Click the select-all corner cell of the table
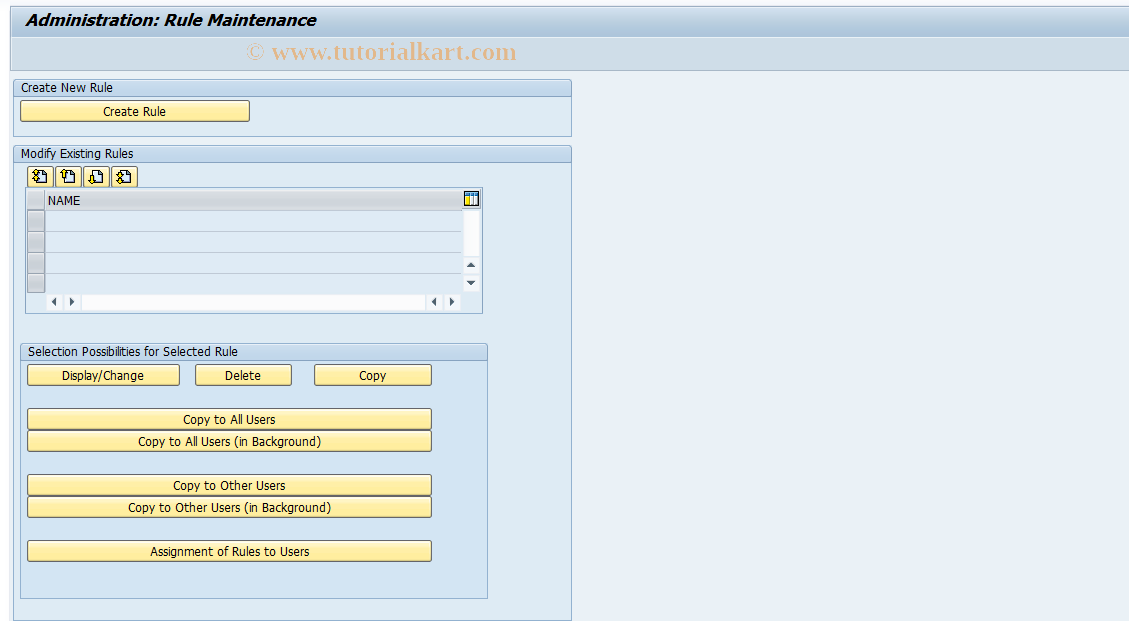 (x=36, y=200)
